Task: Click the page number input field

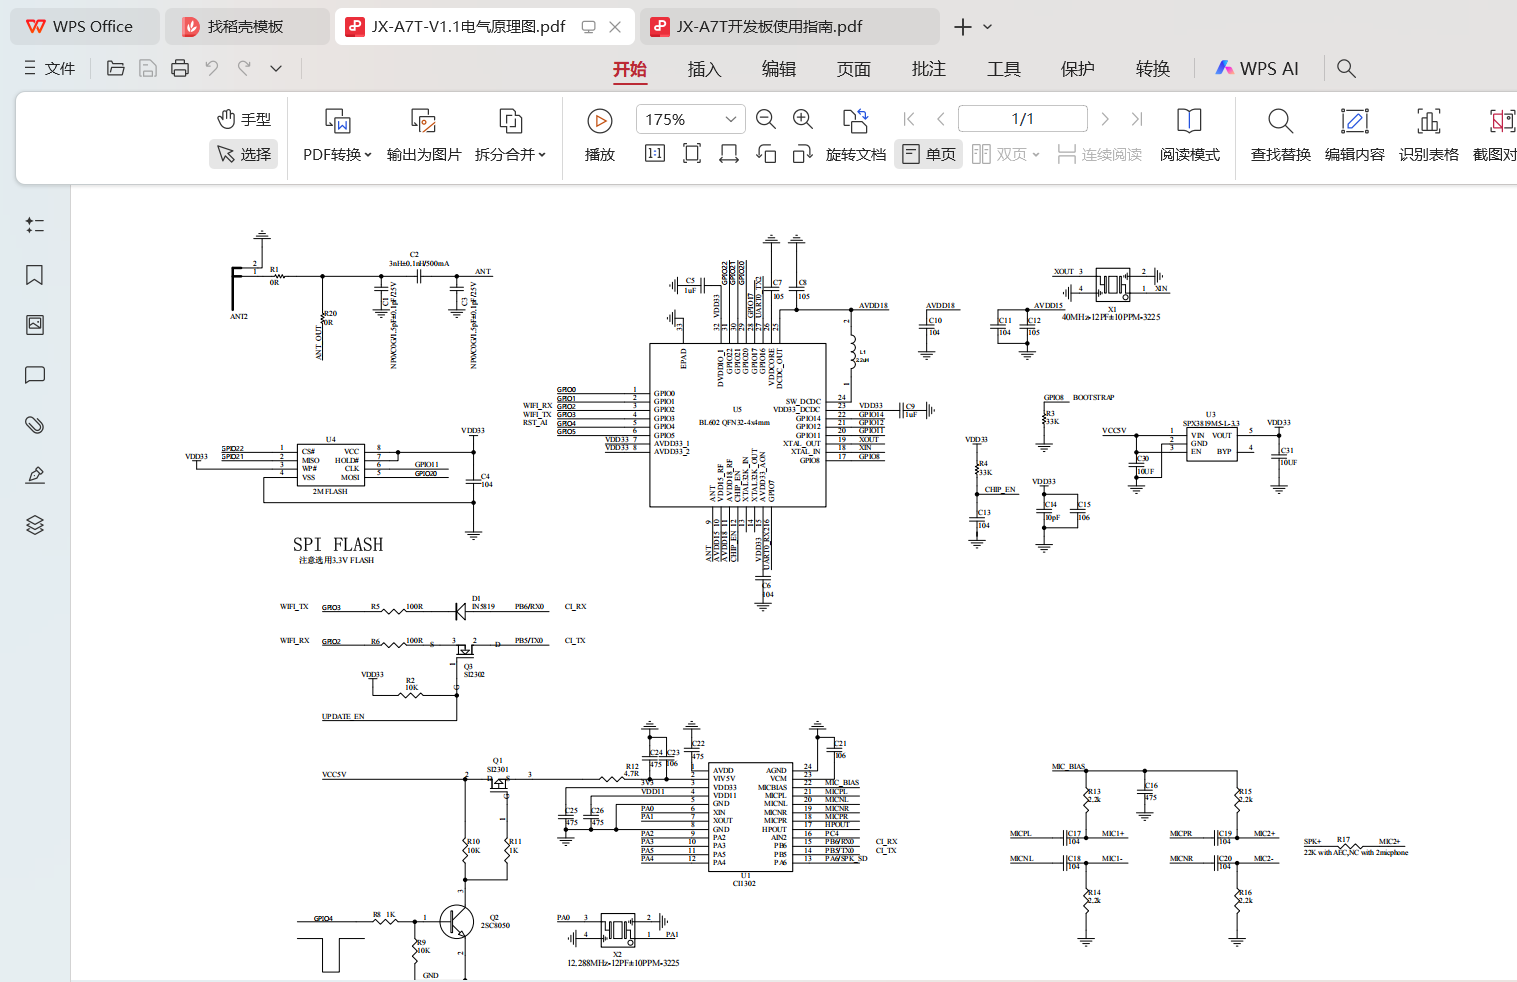Action: point(1022,119)
